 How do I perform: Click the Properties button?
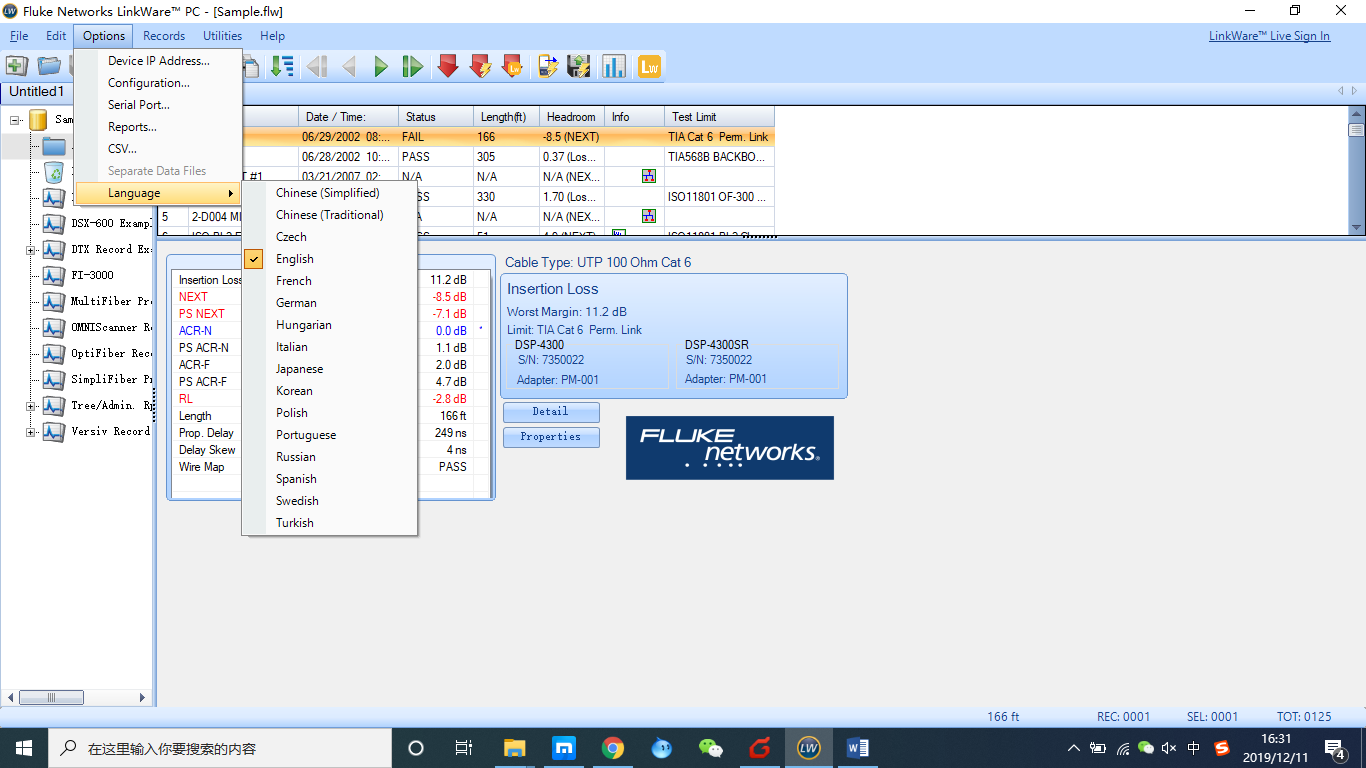pyautogui.click(x=551, y=437)
